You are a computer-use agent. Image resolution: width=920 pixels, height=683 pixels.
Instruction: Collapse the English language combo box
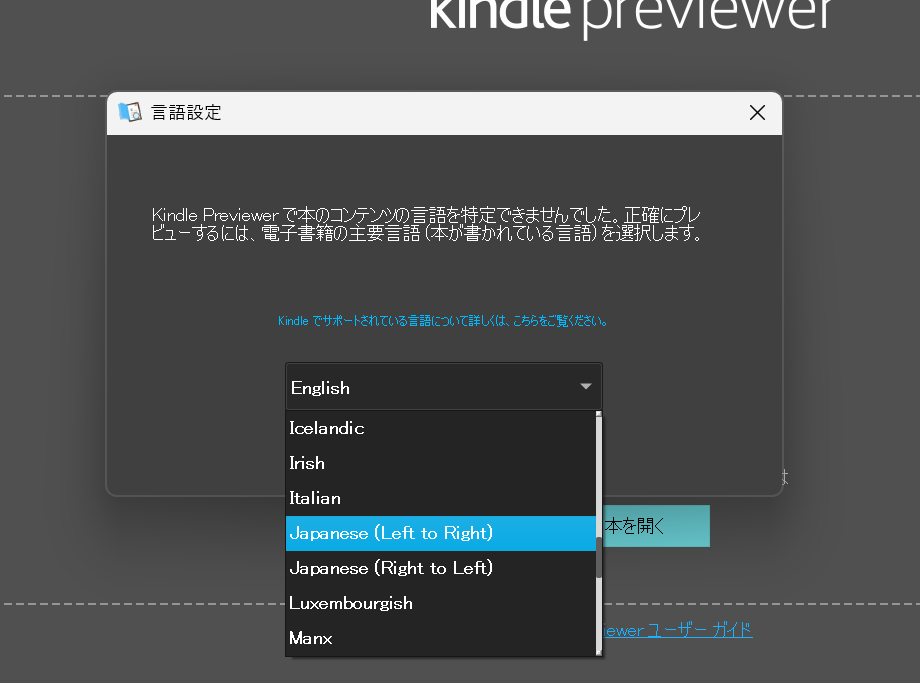pyautogui.click(x=444, y=387)
